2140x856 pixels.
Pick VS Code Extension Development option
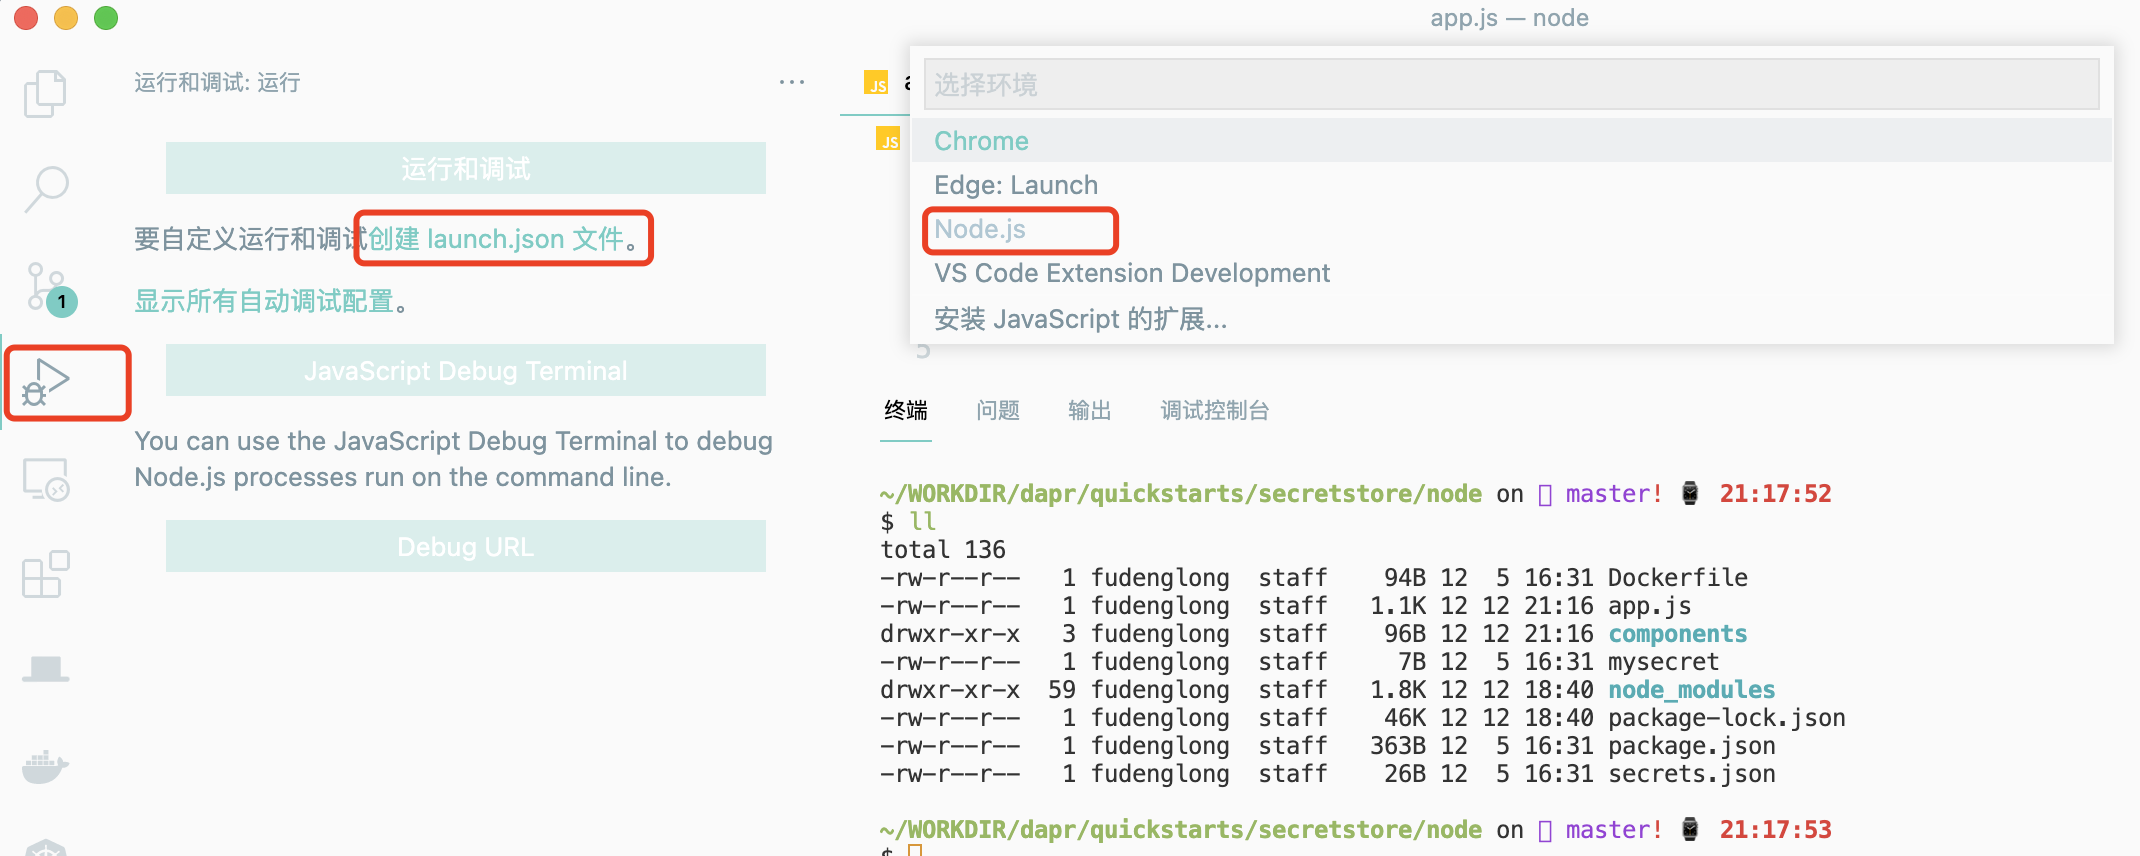(1132, 273)
